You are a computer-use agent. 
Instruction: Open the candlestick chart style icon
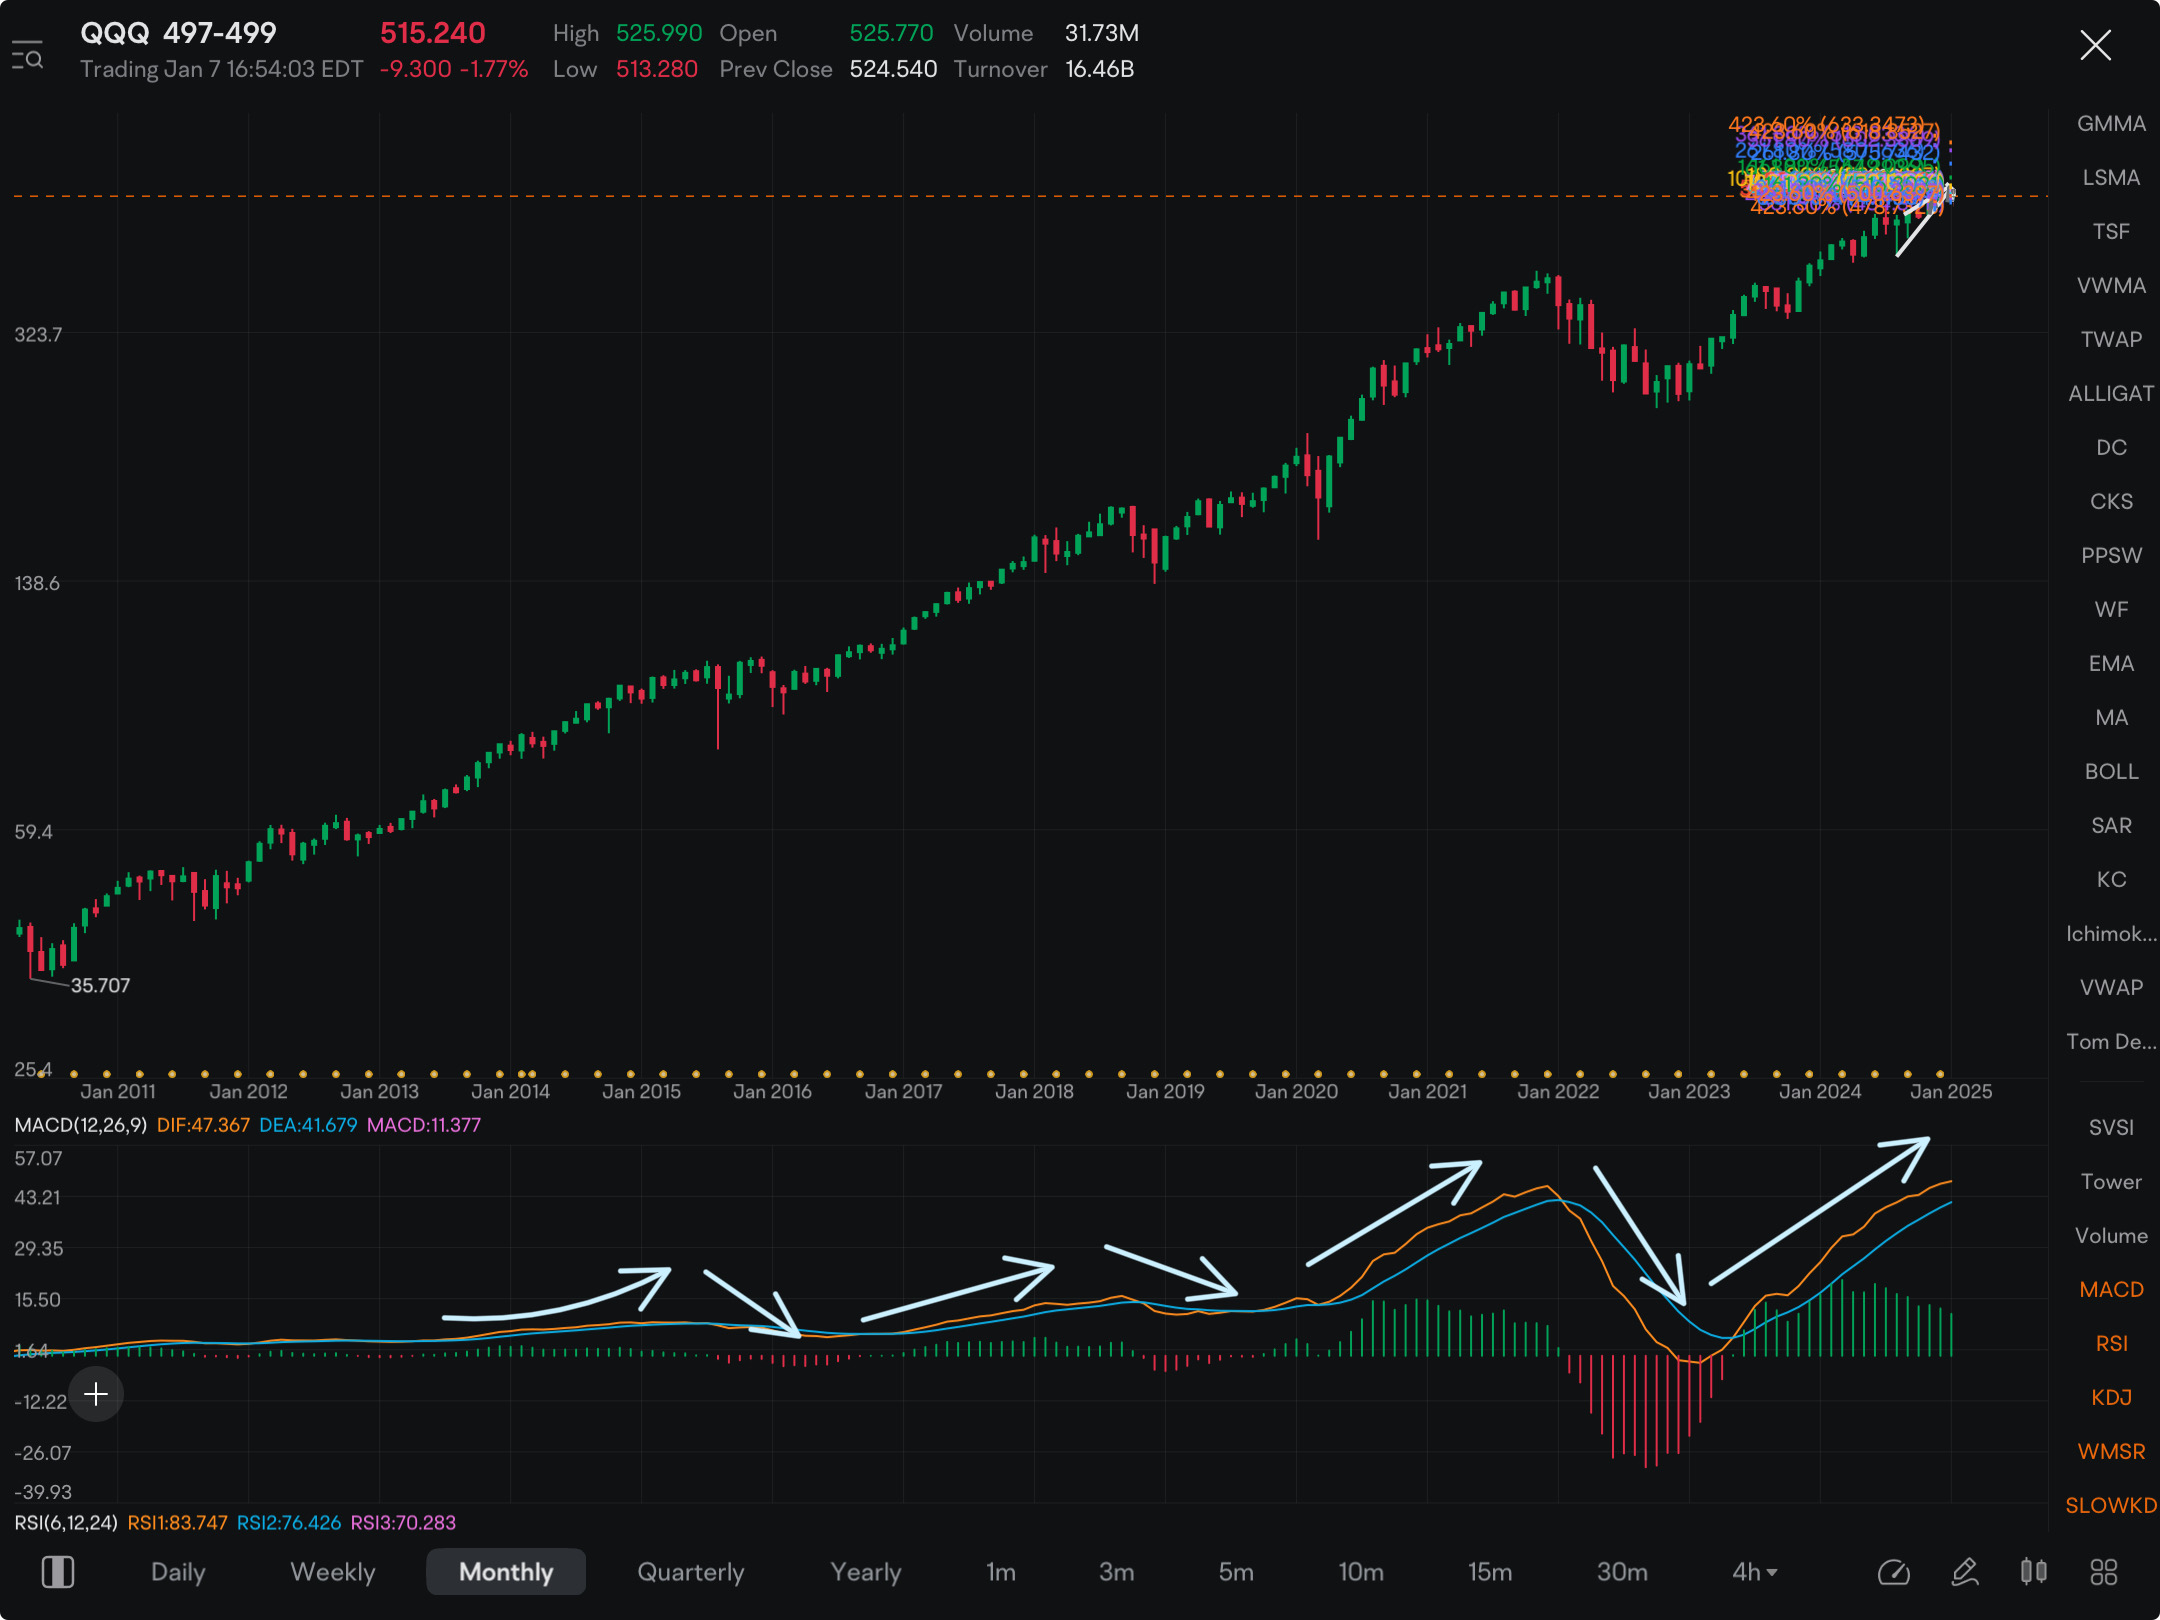[2033, 1572]
